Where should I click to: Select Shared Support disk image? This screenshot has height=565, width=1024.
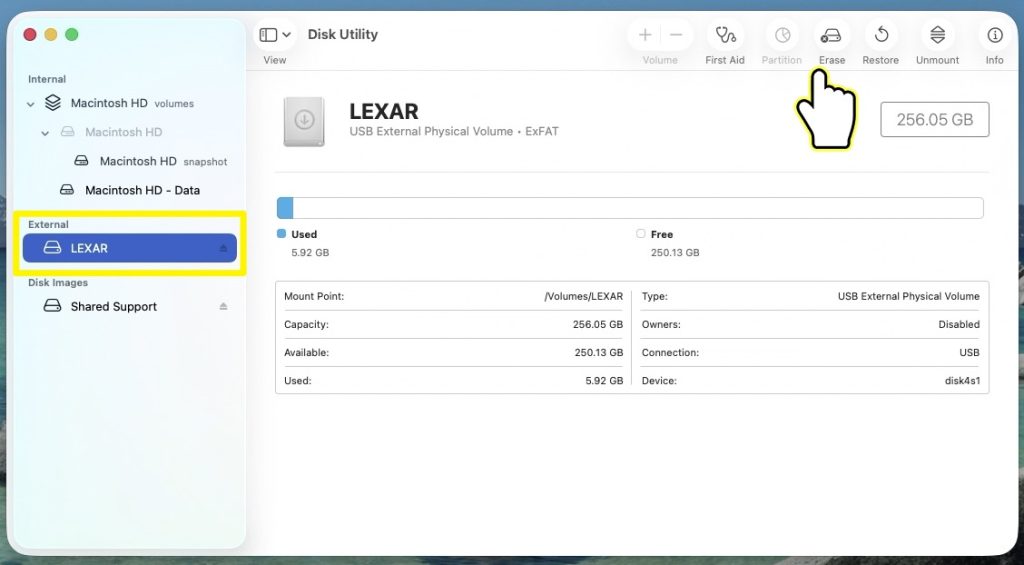coord(113,307)
